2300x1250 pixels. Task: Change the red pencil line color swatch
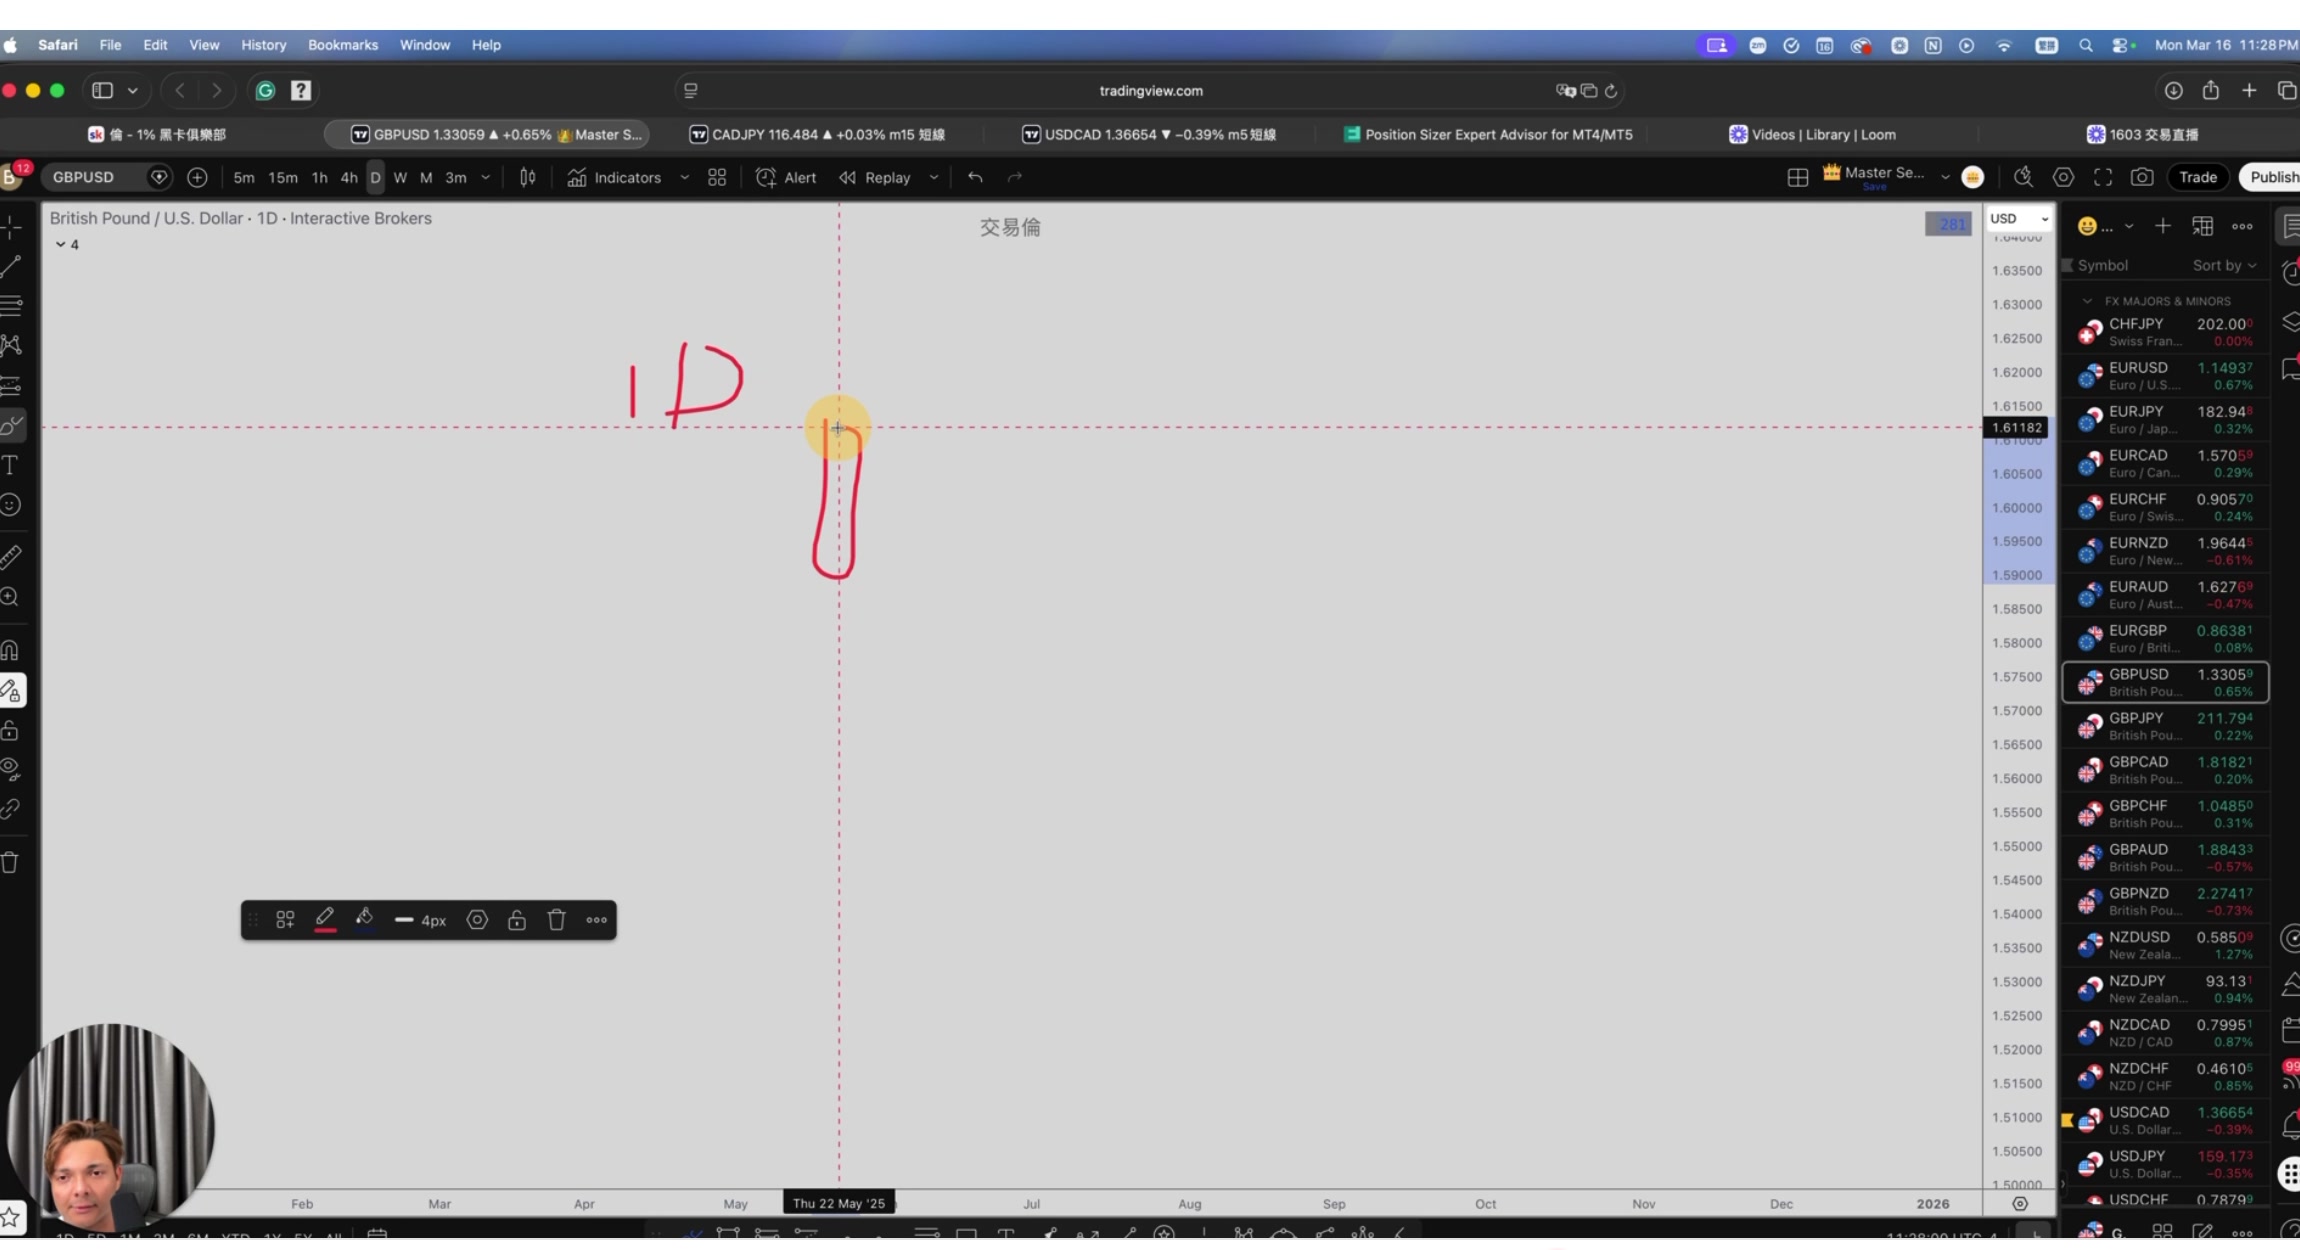point(325,920)
